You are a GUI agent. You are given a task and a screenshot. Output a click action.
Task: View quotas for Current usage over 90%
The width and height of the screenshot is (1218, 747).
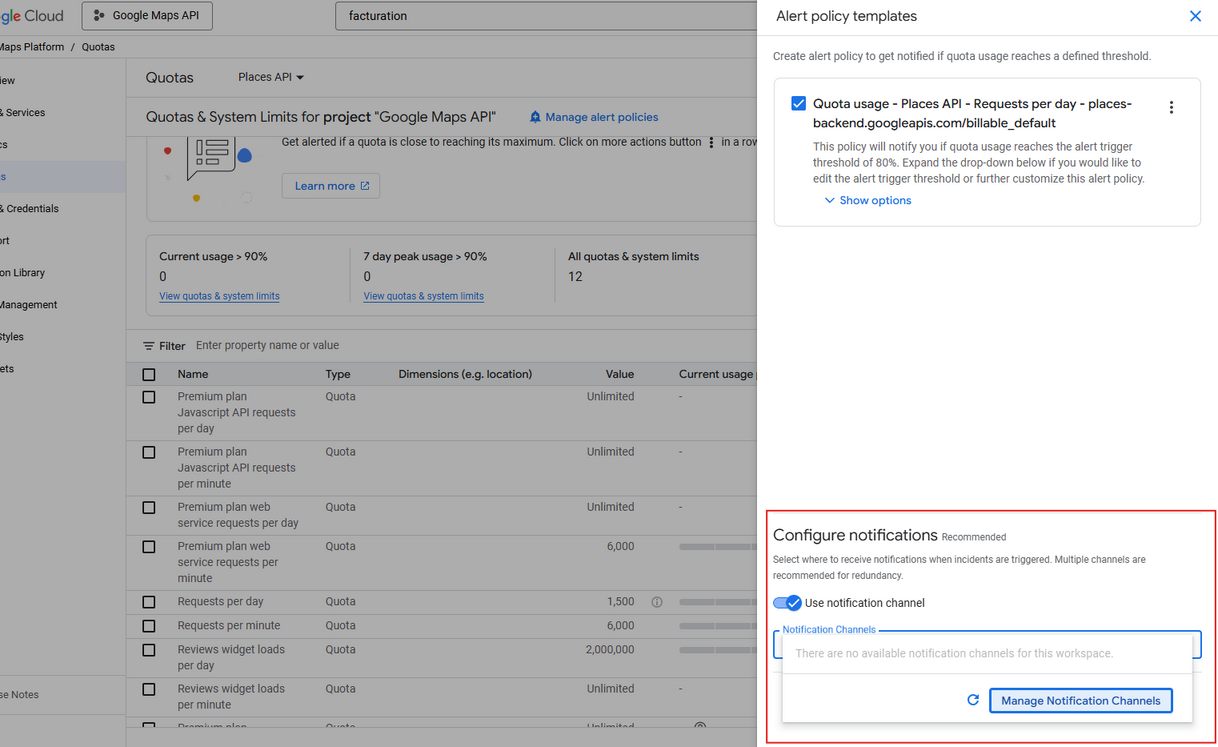[219, 296]
